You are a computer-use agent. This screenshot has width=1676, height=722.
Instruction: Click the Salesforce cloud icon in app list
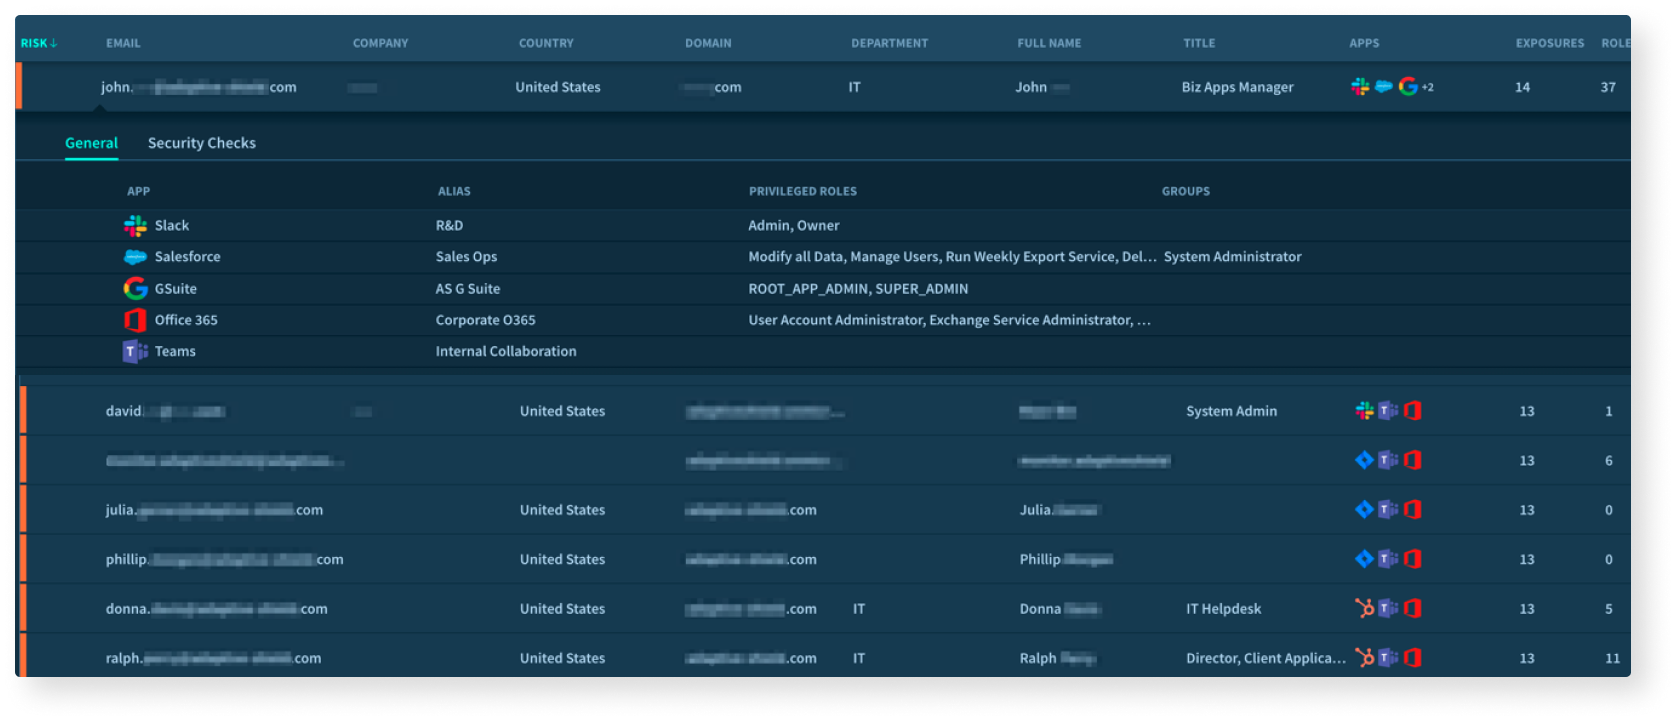coord(135,257)
